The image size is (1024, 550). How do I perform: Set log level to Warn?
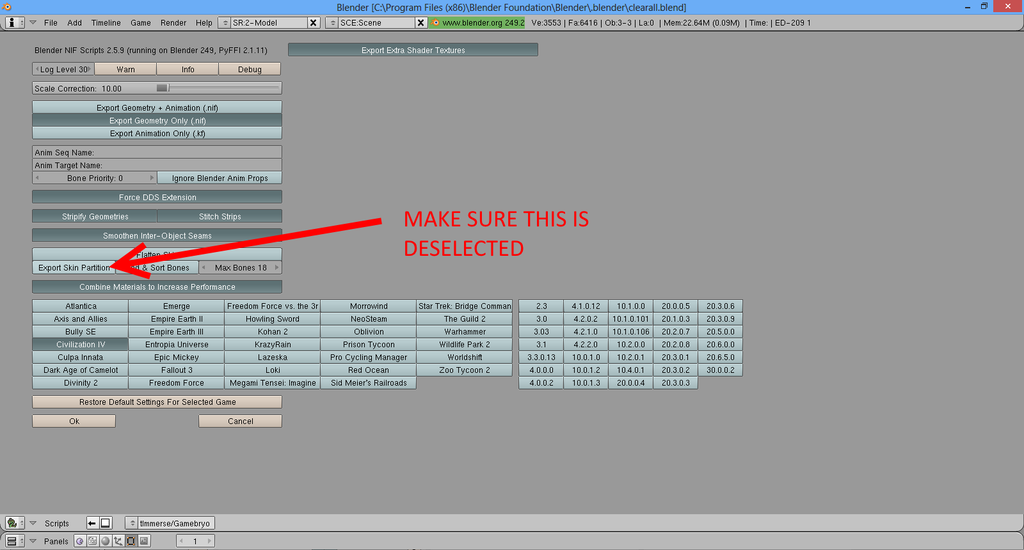coord(125,69)
